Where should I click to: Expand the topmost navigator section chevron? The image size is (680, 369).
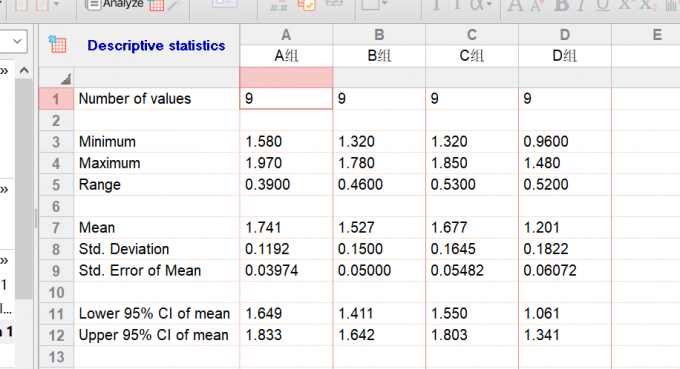click(x=4, y=71)
